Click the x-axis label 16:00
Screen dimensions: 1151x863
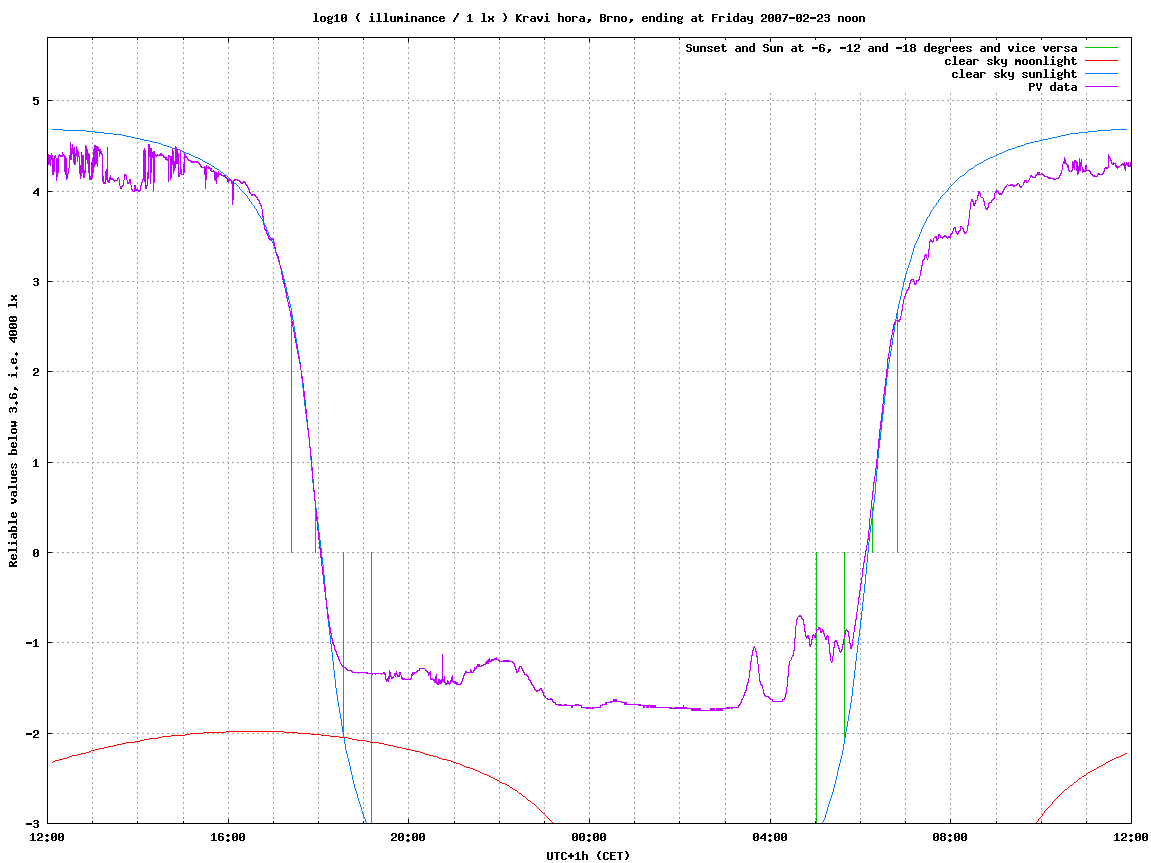(228, 837)
